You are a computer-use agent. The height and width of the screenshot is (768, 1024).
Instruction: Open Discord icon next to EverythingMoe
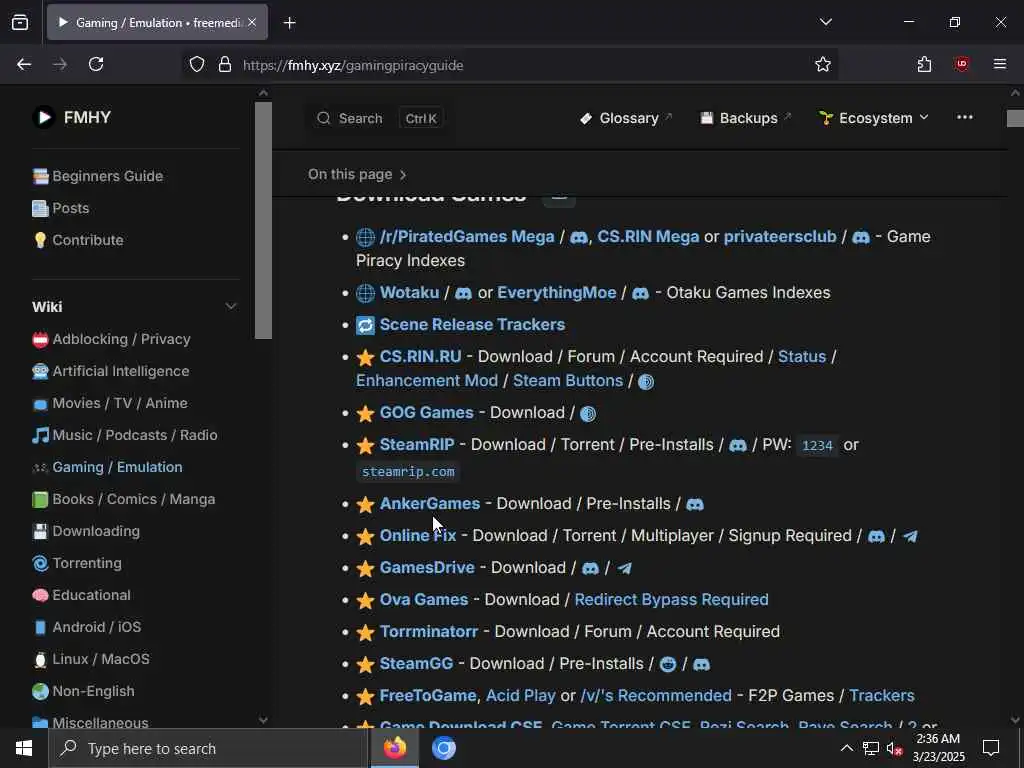(641, 293)
